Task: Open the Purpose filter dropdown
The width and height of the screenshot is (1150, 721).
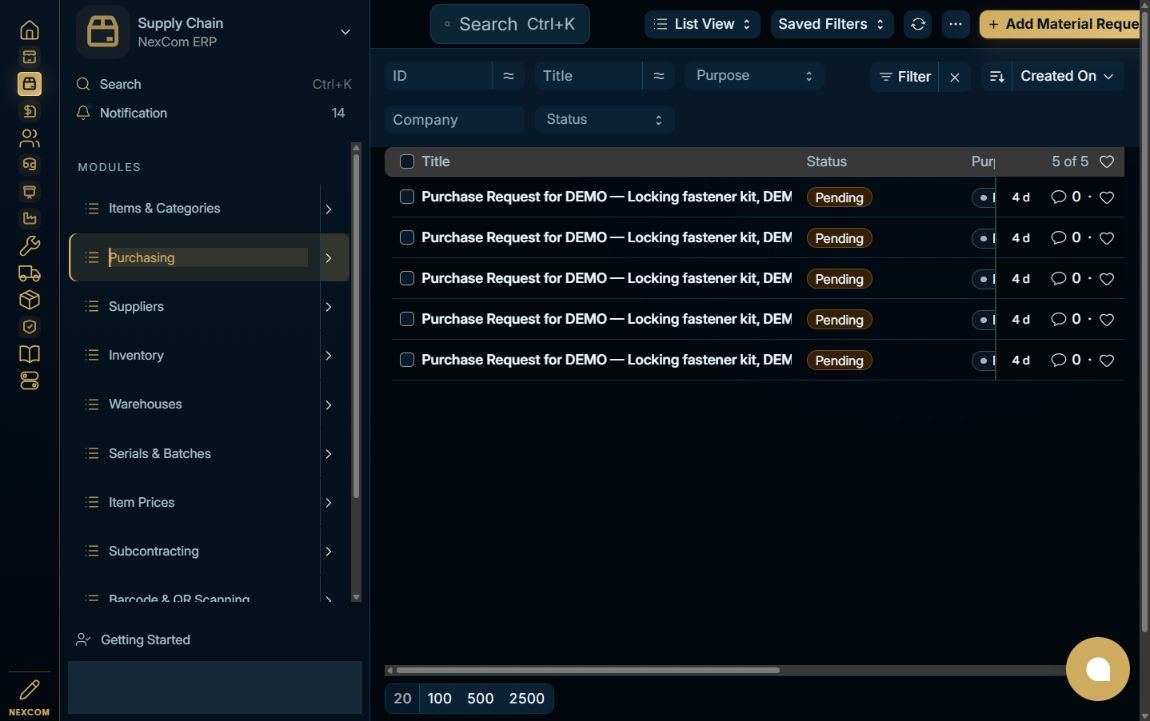Action: click(x=755, y=76)
